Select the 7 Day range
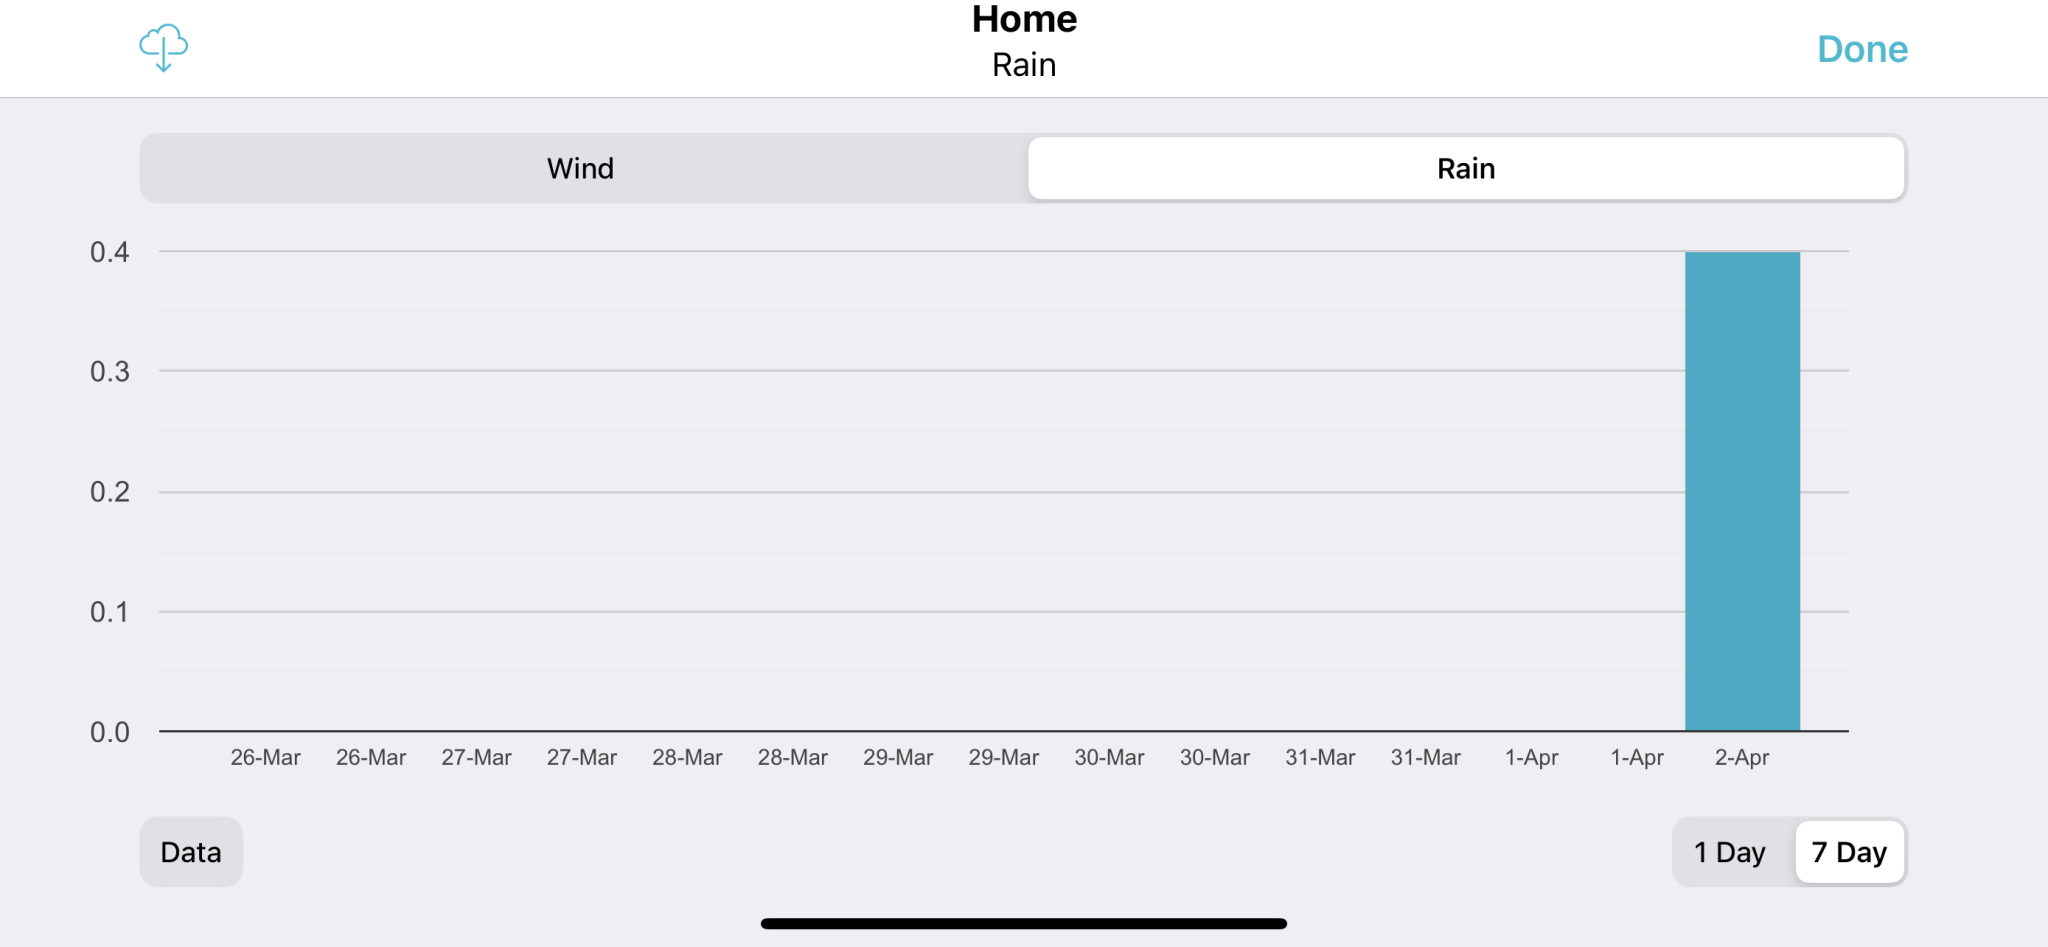Image resolution: width=2048 pixels, height=947 pixels. [x=1849, y=852]
